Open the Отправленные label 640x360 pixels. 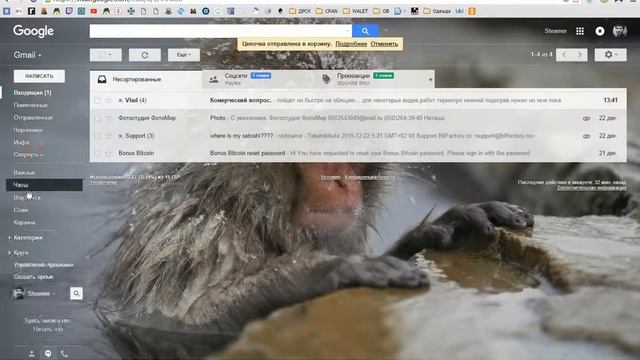[33, 118]
